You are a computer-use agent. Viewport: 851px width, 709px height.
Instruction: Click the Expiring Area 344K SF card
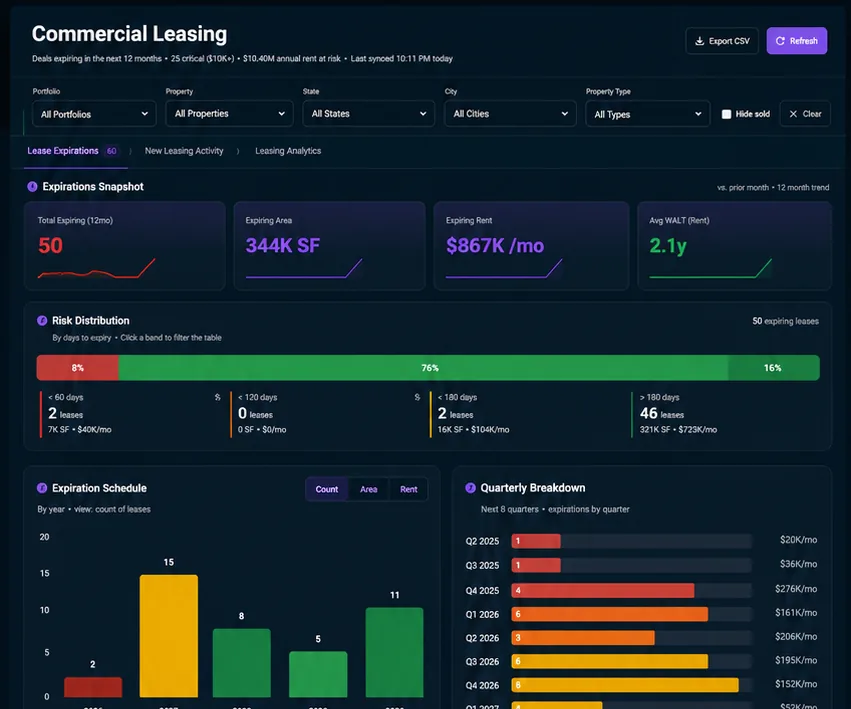click(329, 246)
